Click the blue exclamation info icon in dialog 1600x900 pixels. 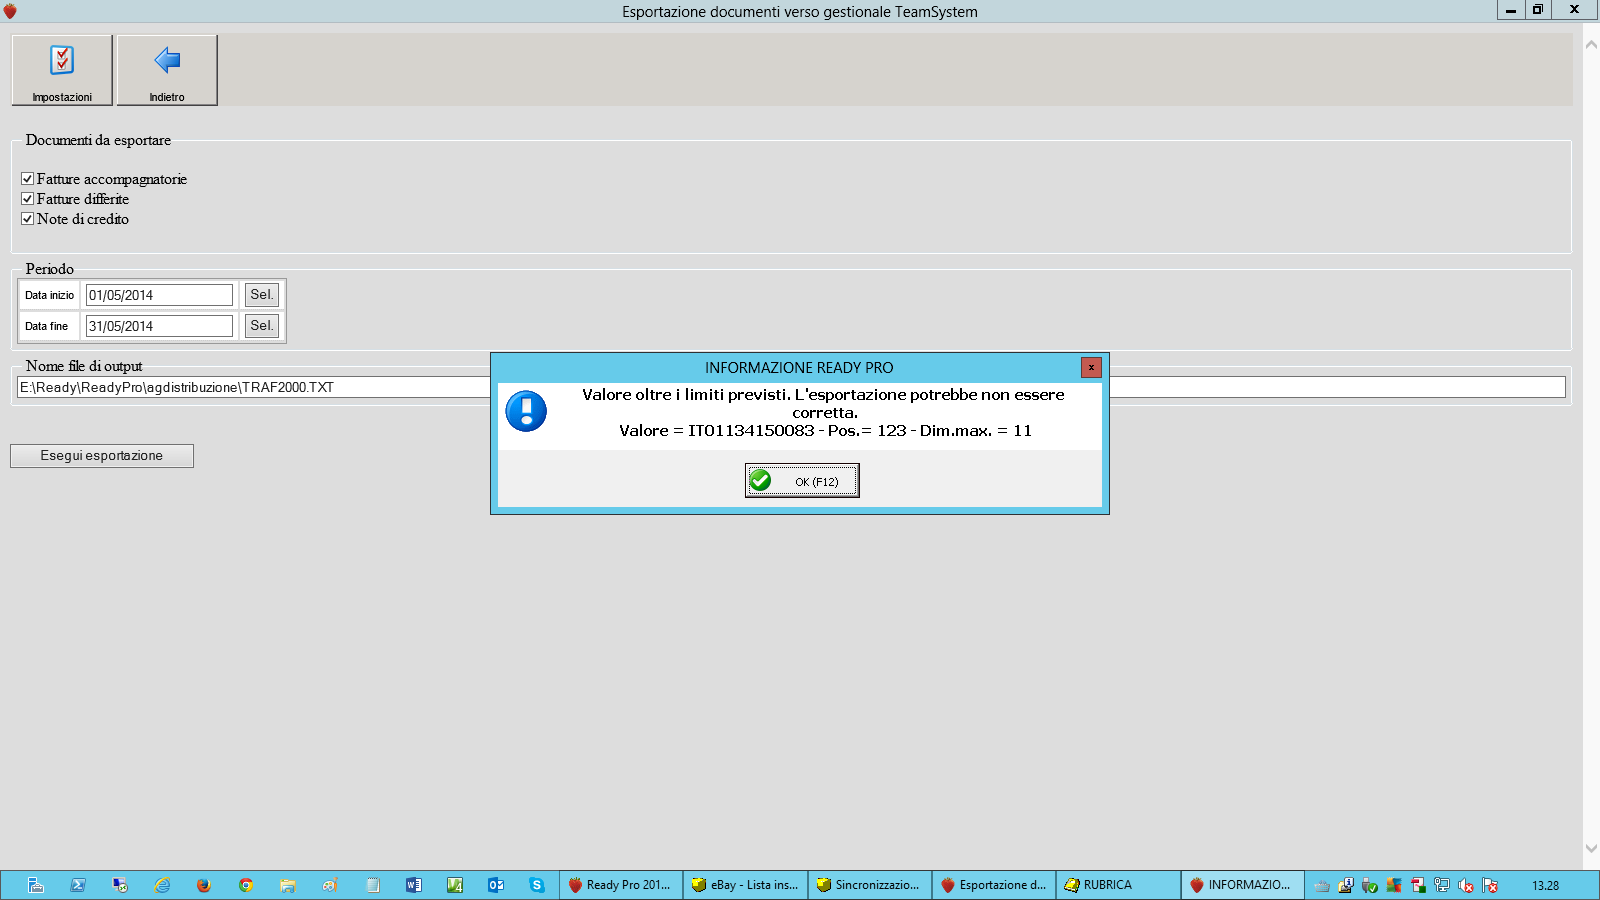click(x=526, y=411)
